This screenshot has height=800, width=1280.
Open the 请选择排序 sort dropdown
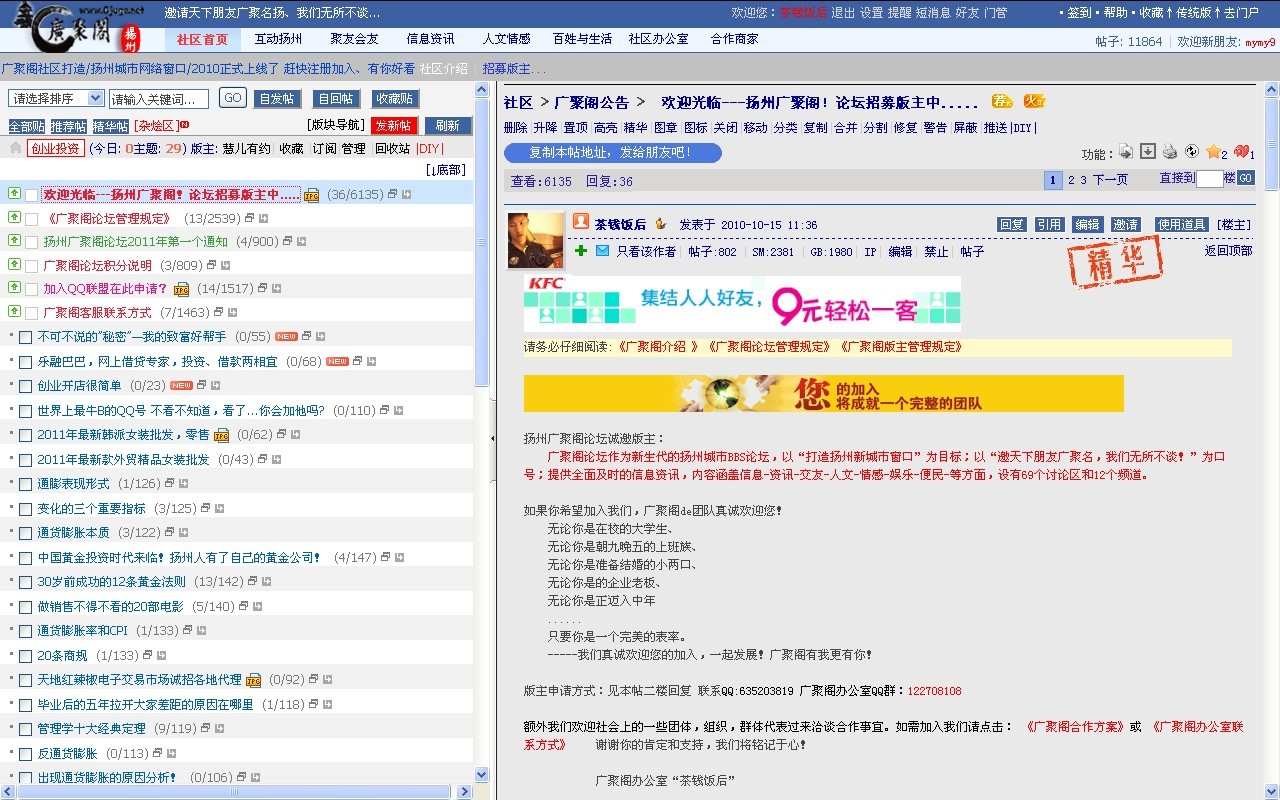coord(56,98)
